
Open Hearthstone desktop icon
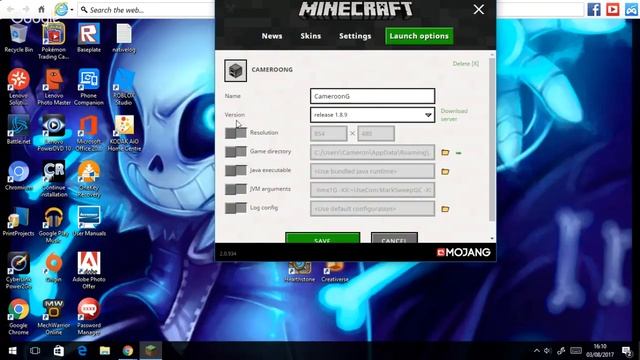300,272
